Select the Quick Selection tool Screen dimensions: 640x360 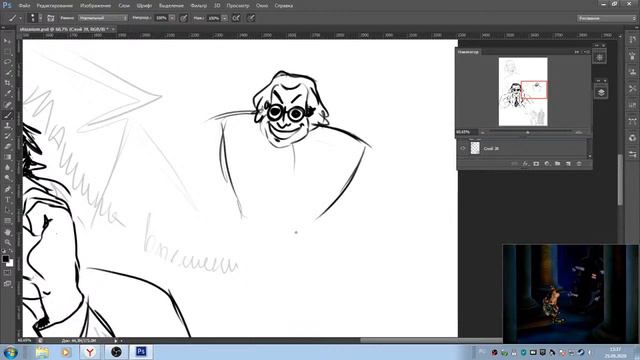click(x=7, y=73)
